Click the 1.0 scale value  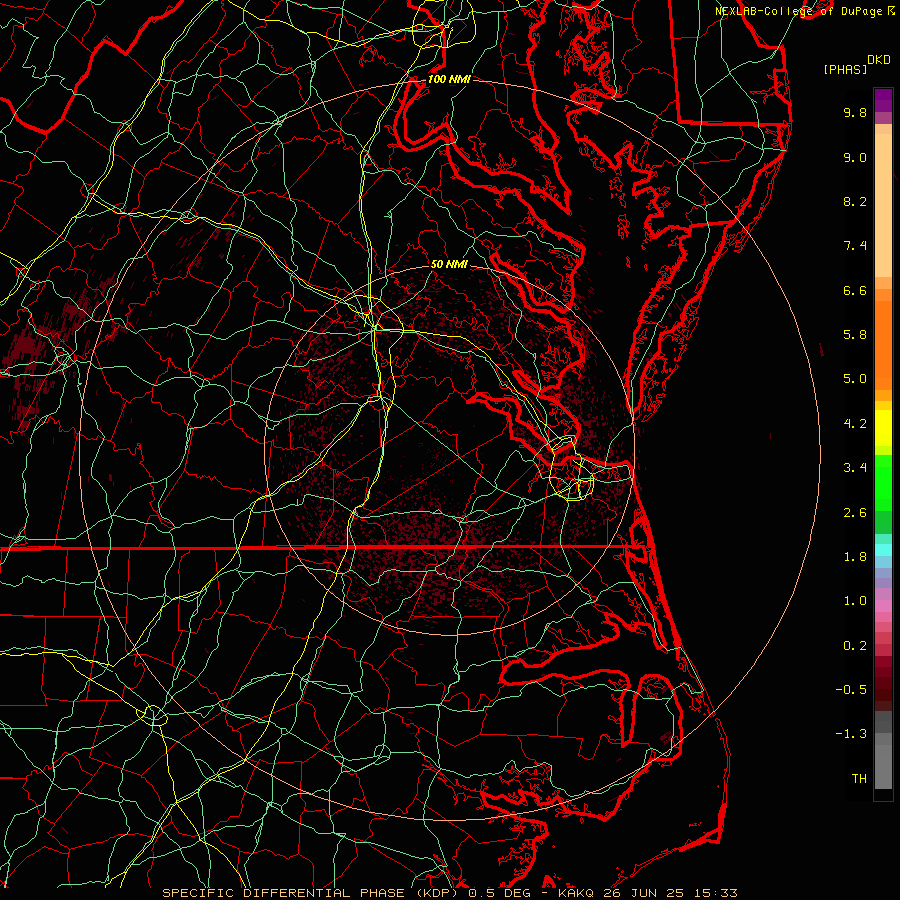[x=855, y=601]
